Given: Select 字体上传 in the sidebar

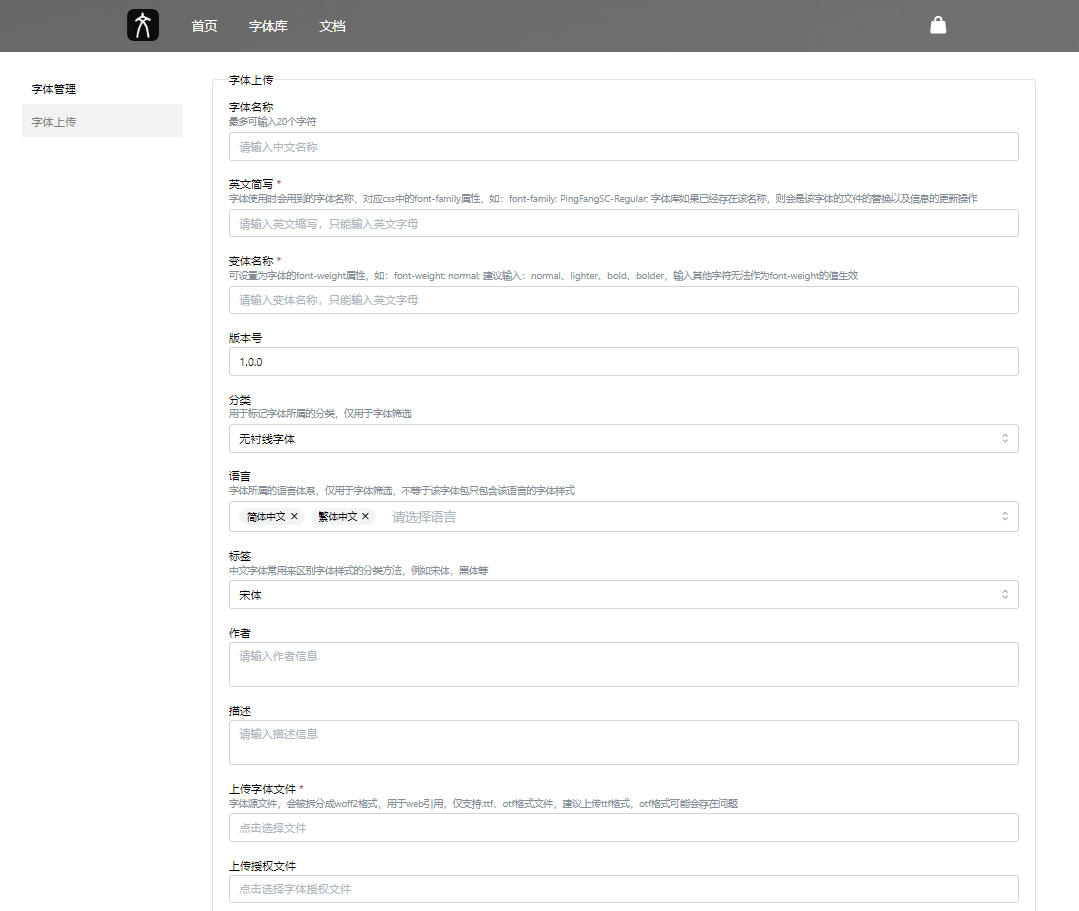Looking at the screenshot, I should [x=103, y=121].
